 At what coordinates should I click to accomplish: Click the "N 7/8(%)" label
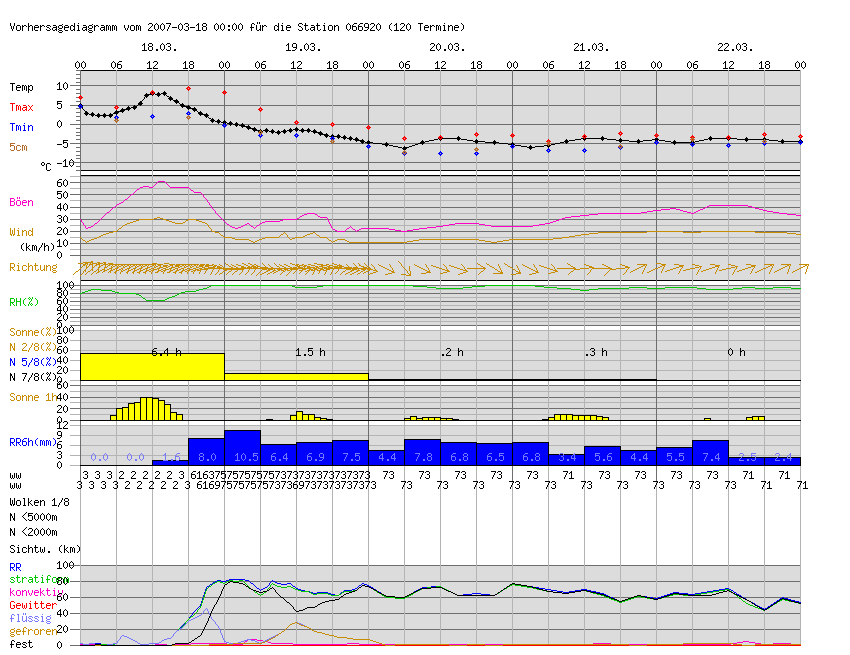click(33, 377)
